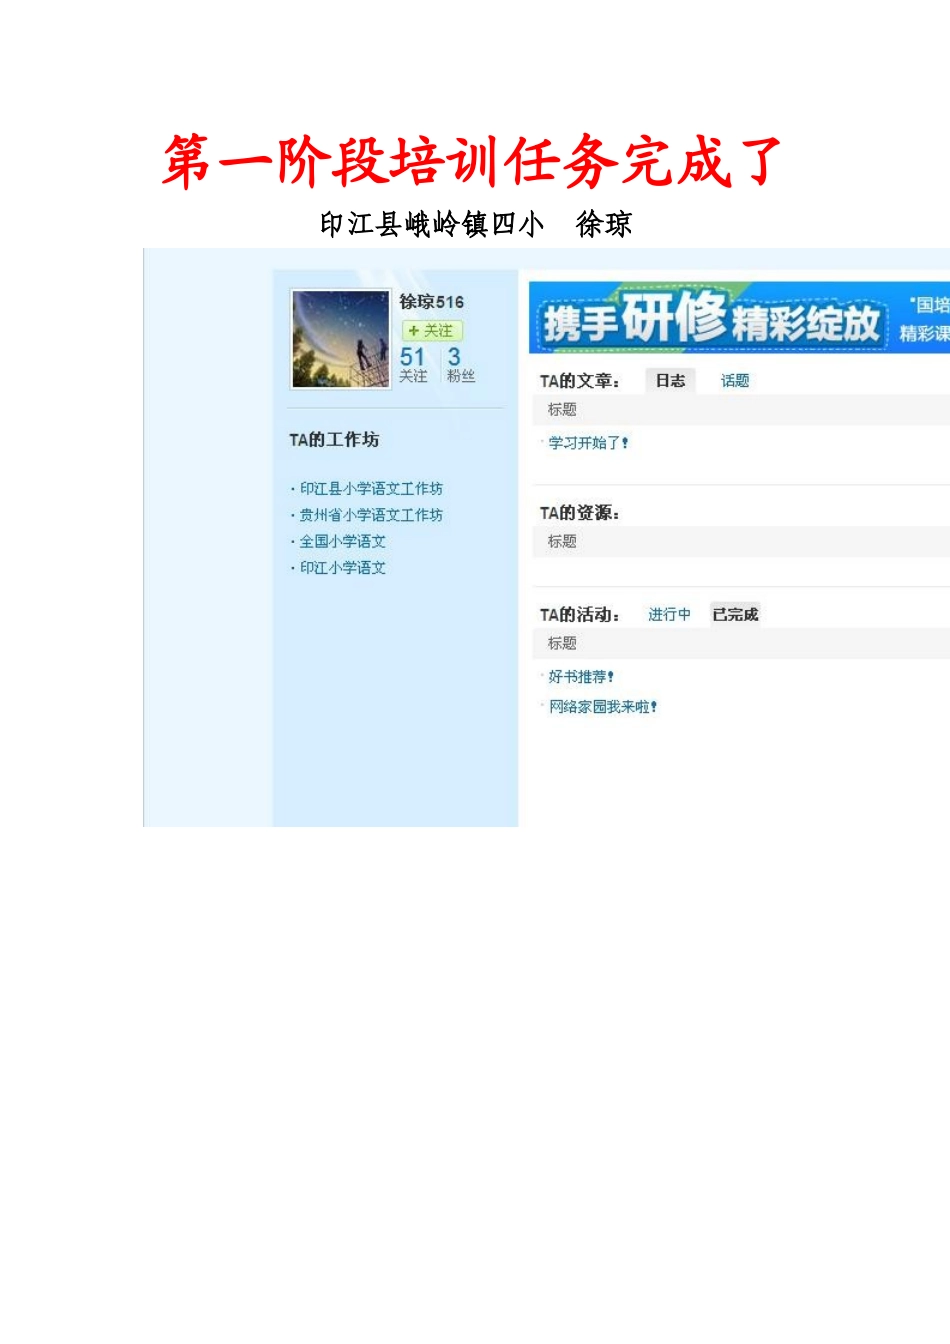Screen dimensions: 950x1344
Task: Open the article 学习开始了!
Action: click(588, 442)
